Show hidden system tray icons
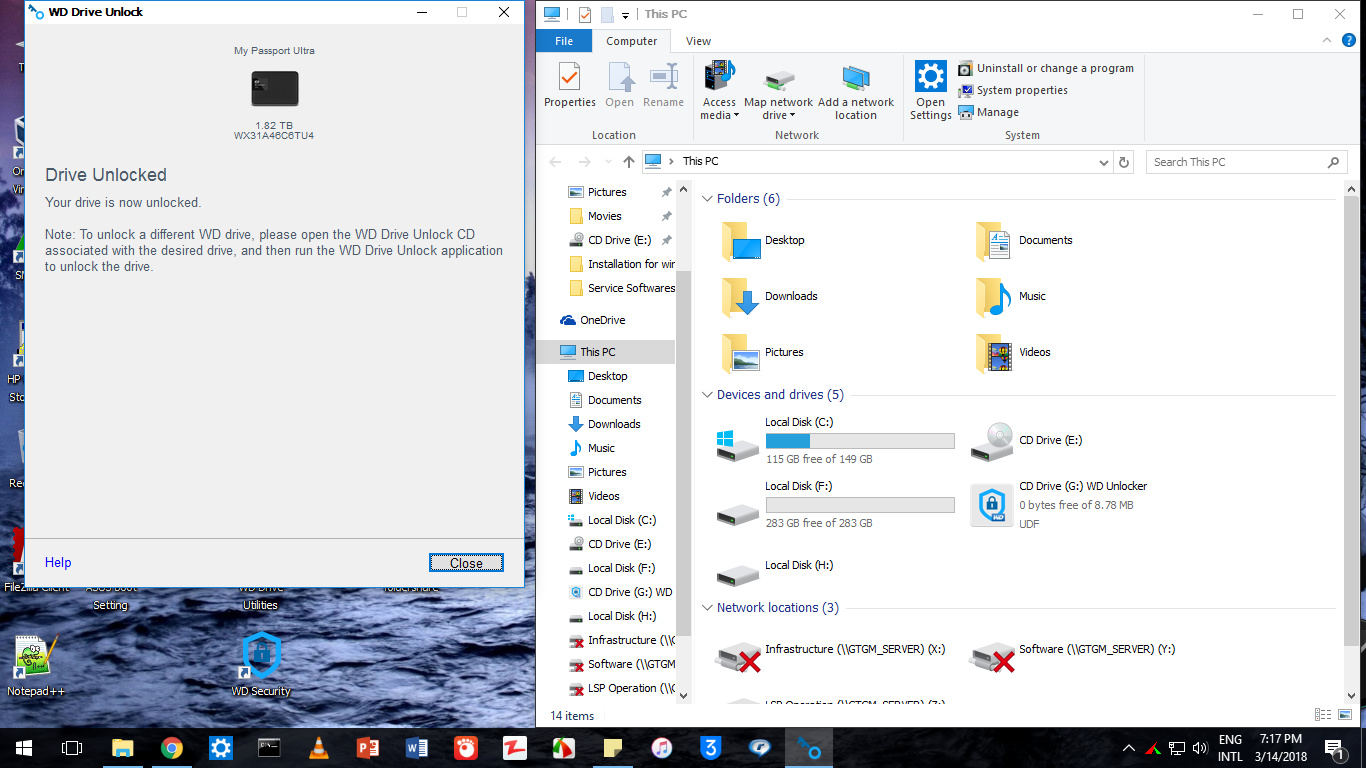Screen dimensions: 1366x768 1129,748
